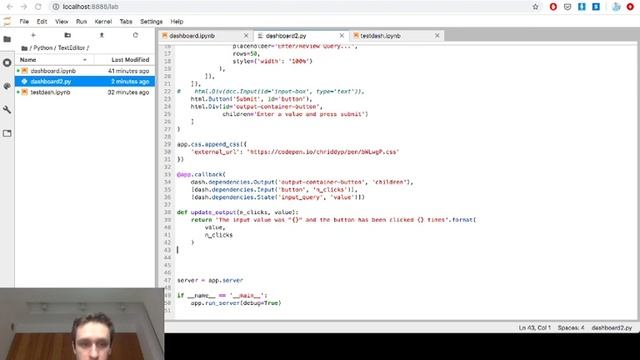Viewport: 640px width, 360px height.
Task: Click the folder icon in breadcrumb path
Action: tap(24, 48)
